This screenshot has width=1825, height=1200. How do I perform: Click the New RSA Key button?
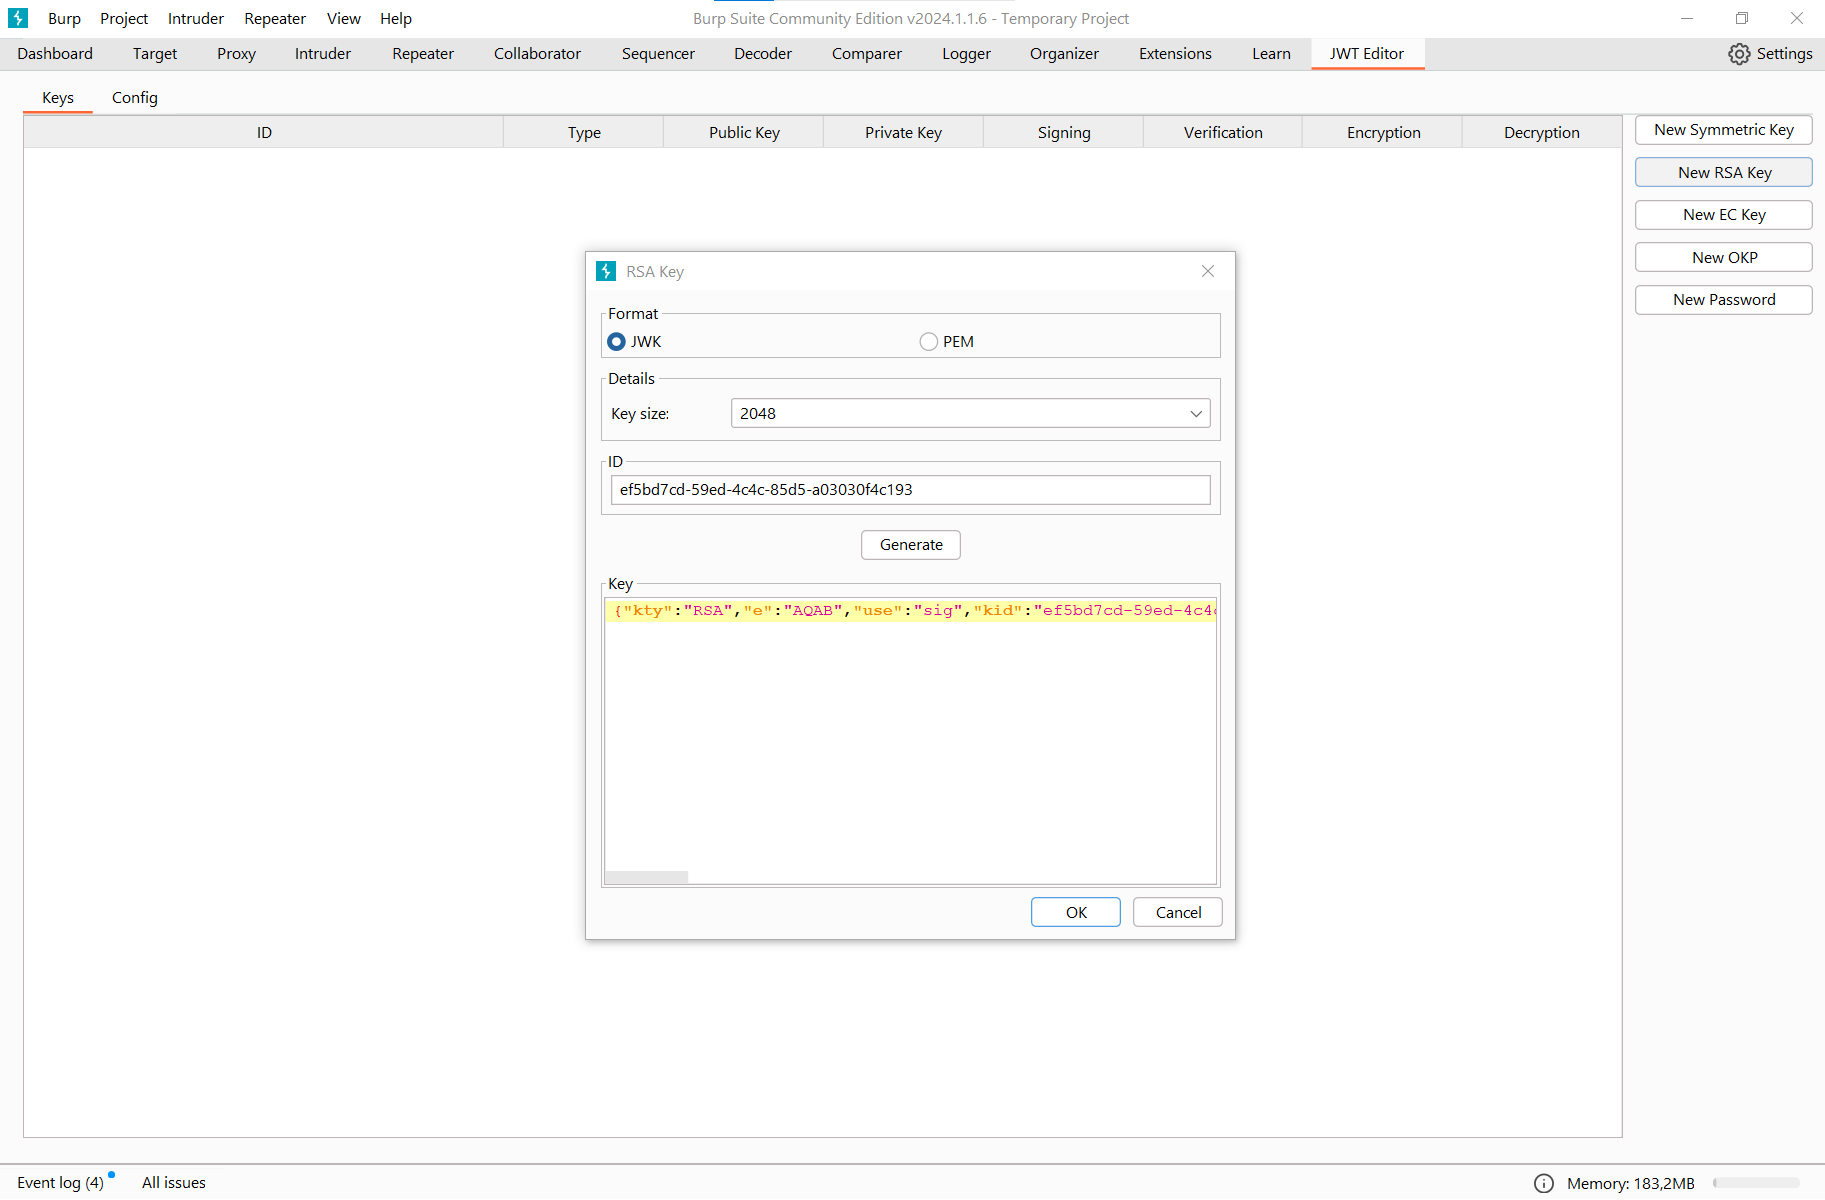[1723, 172]
